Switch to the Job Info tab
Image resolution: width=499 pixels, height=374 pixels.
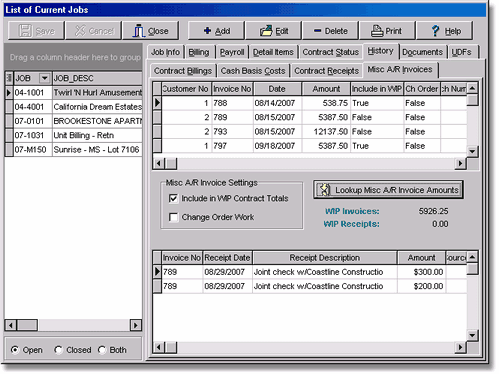(x=165, y=52)
